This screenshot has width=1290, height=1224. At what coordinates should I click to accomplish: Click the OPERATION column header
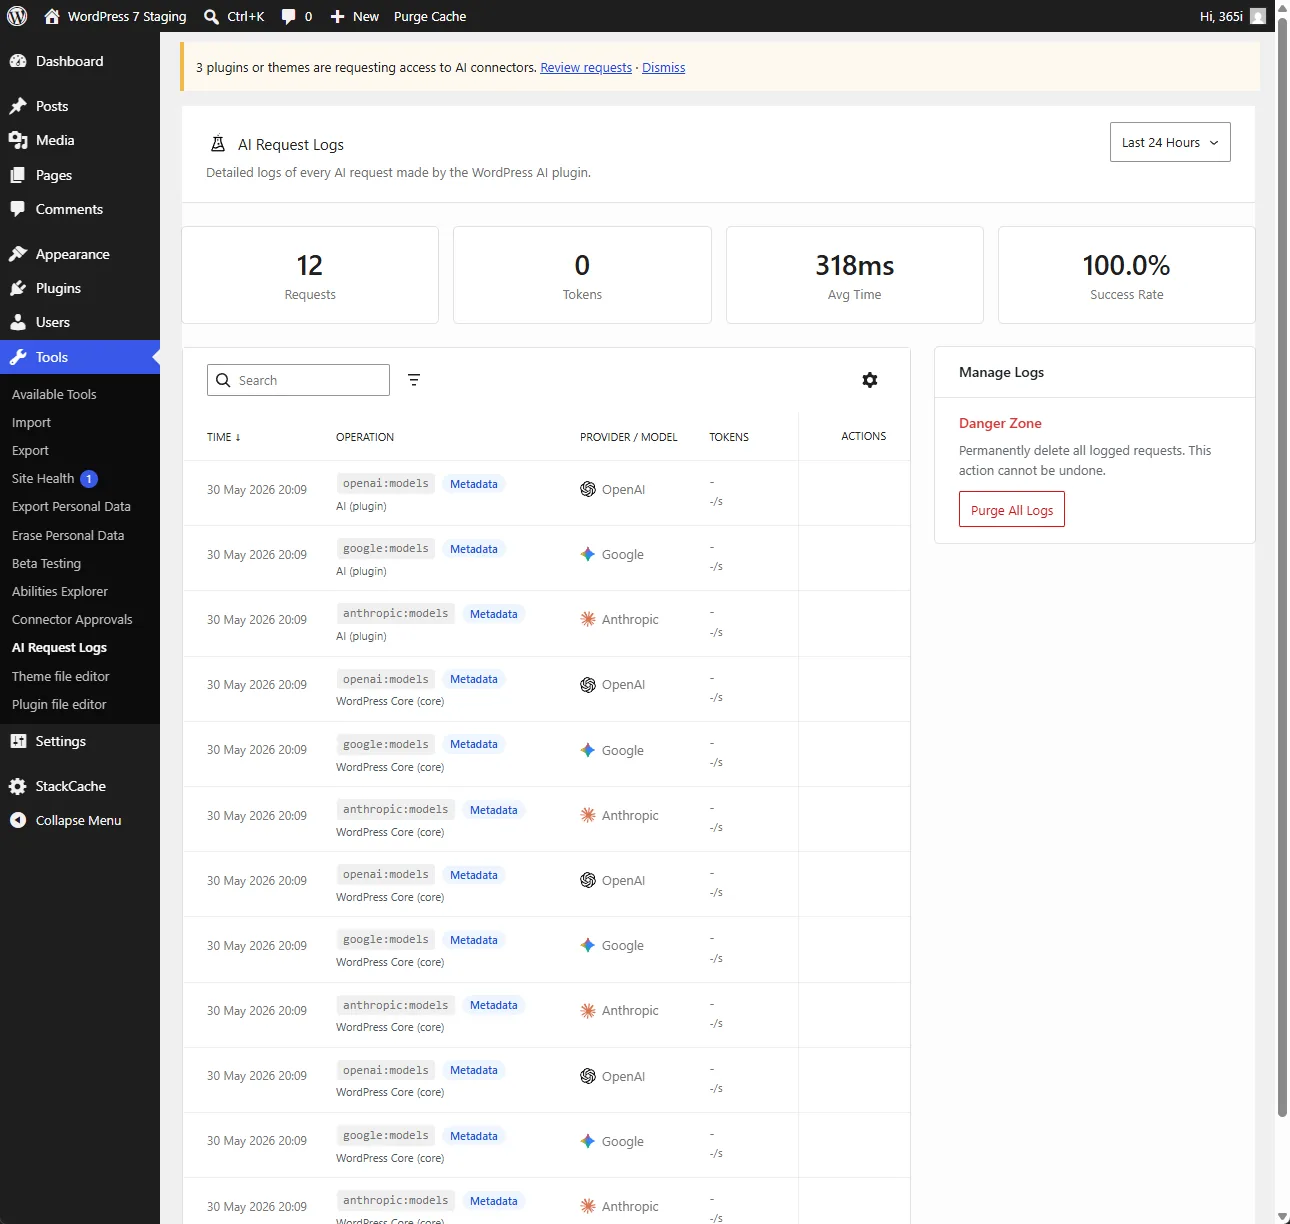(365, 437)
